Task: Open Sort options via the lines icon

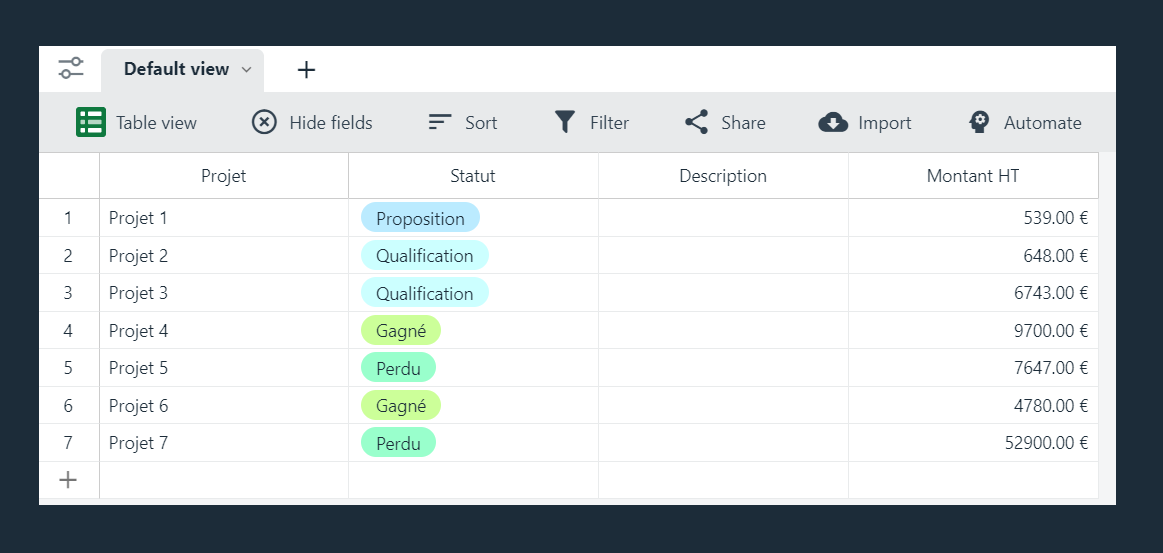Action: (x=441, y=122)
